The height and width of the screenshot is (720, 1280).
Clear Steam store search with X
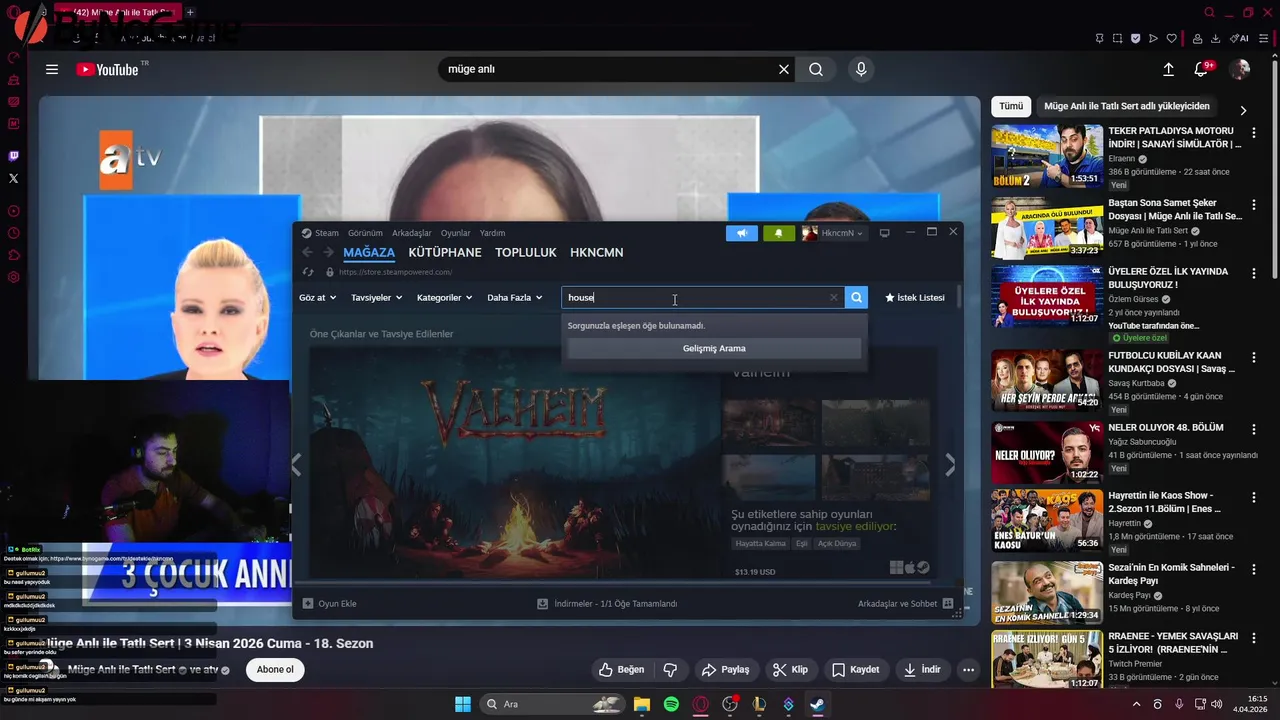(x=834, y=298)
